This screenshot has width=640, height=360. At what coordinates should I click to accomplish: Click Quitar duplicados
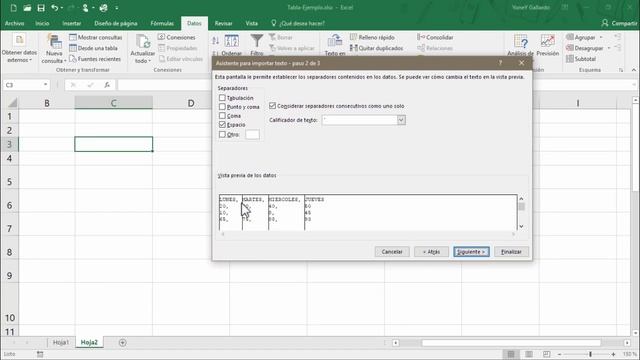(x=376, y=48)
